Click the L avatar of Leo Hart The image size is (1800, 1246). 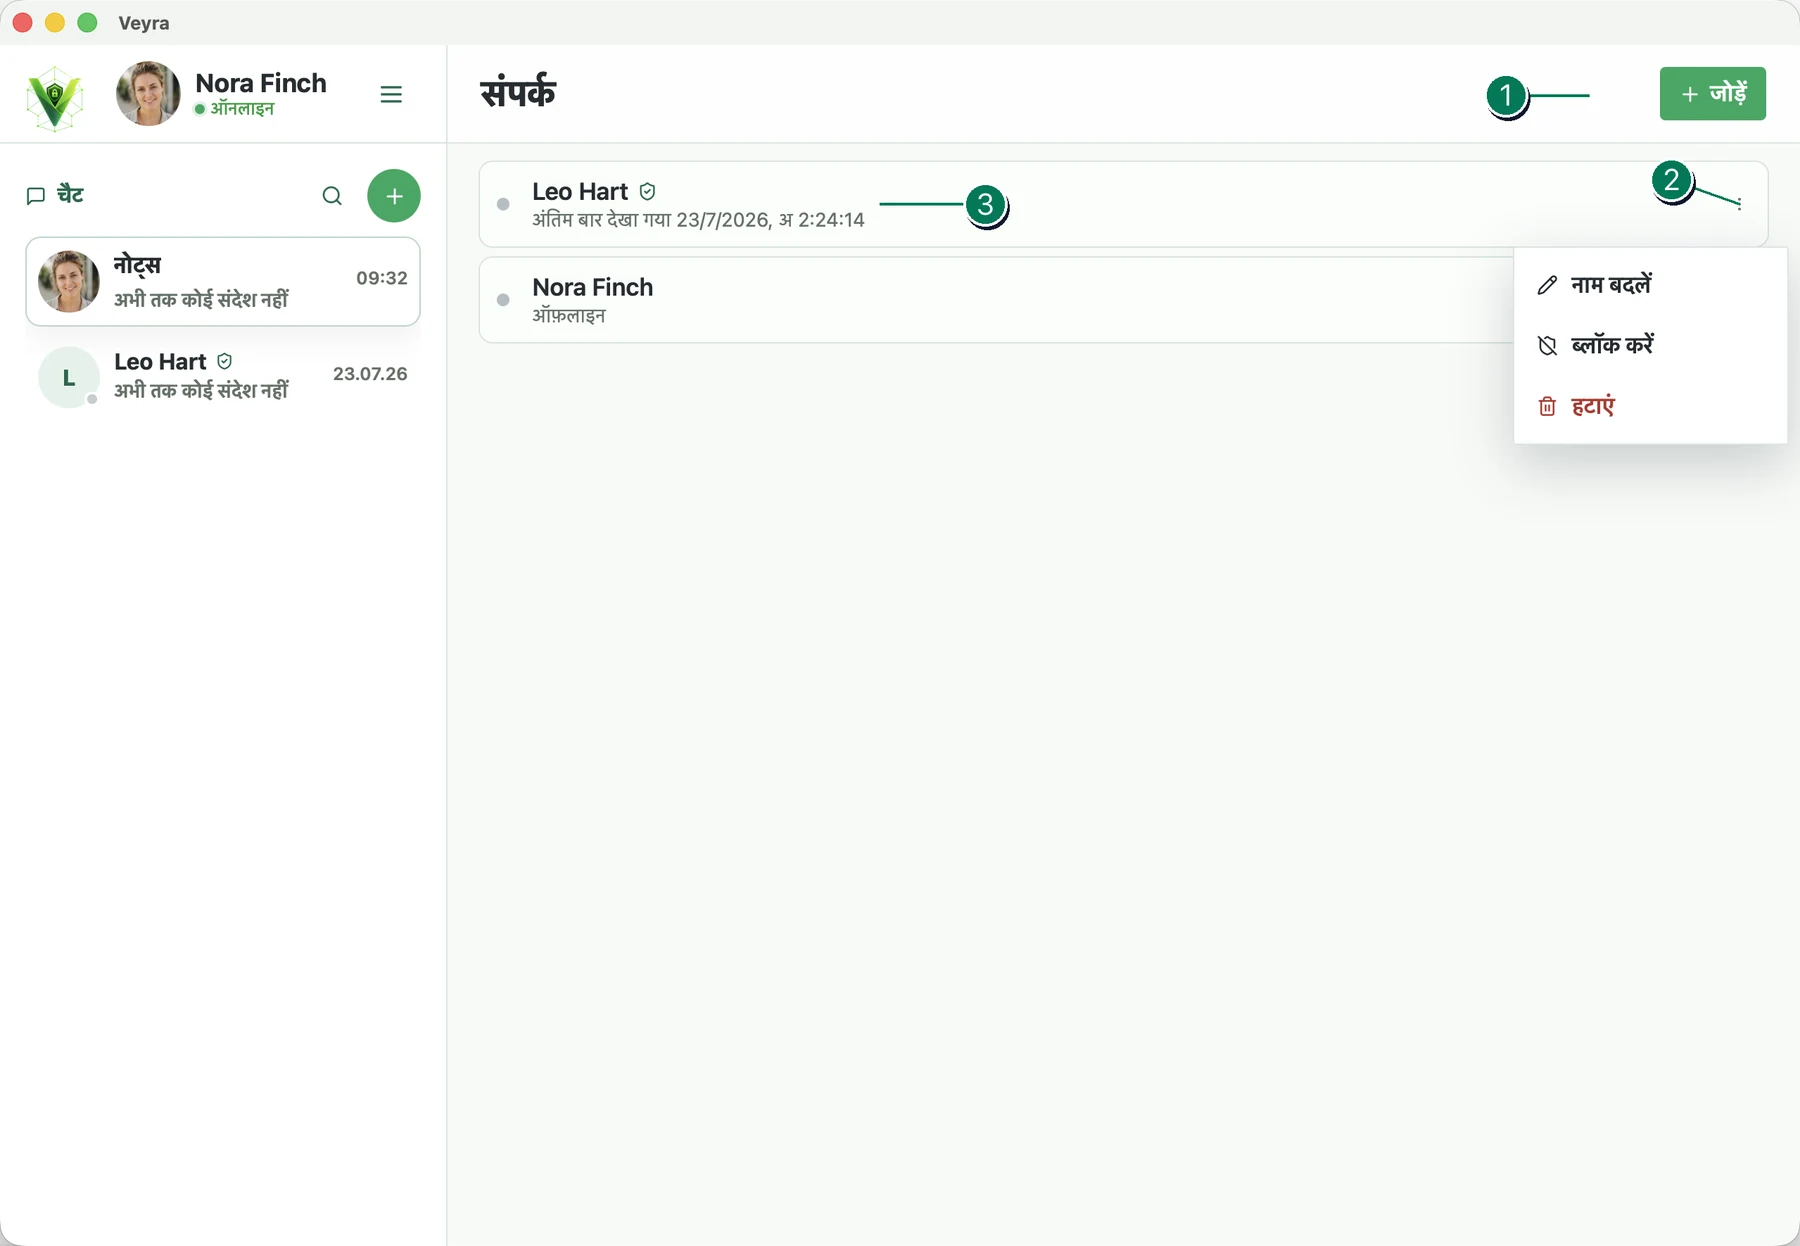click(x=68, y=377)
